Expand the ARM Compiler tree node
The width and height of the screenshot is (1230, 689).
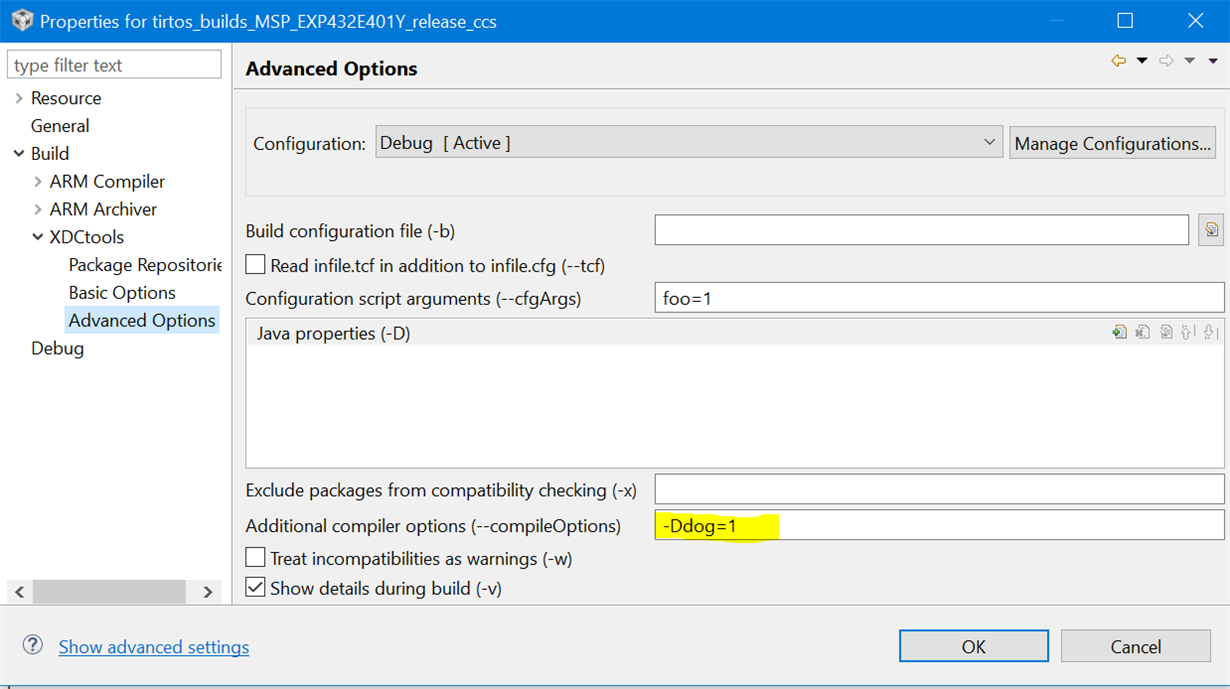(38, 182)
